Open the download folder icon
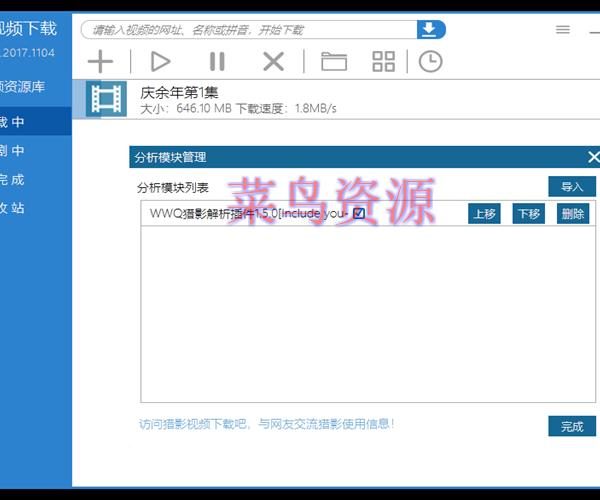The width and height of the screenshot is (600, 500). tap(333, 62)
